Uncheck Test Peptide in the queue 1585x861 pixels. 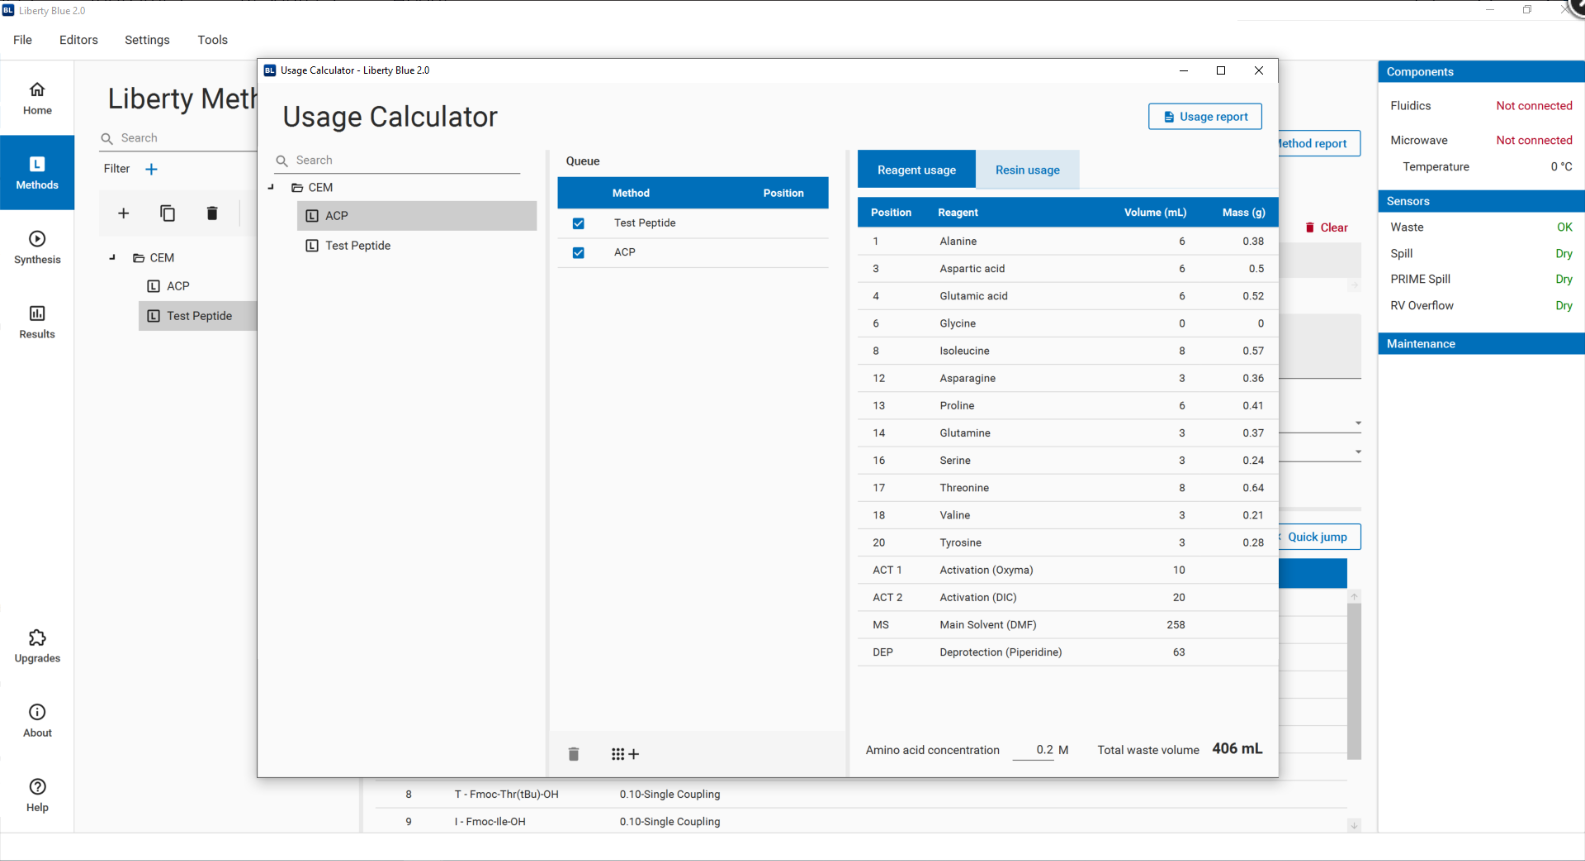578,223
